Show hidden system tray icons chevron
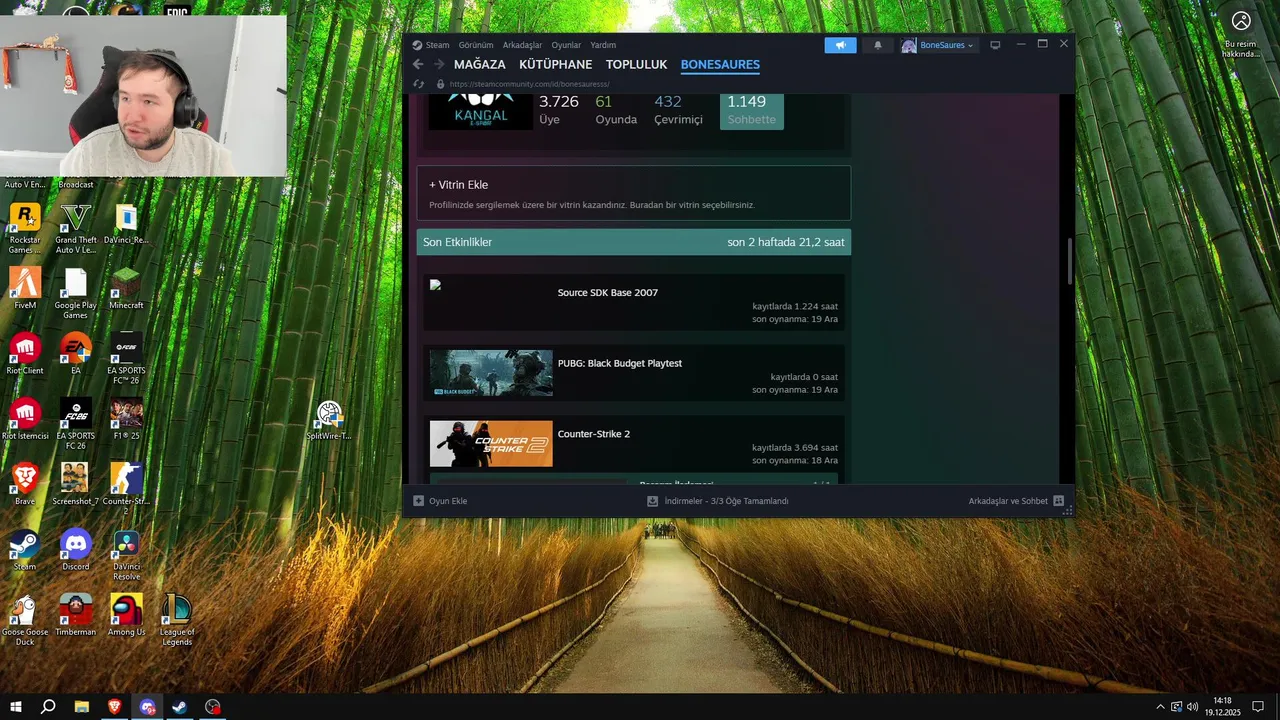Screen dimensions: 1280x720 pos(1160,707)
